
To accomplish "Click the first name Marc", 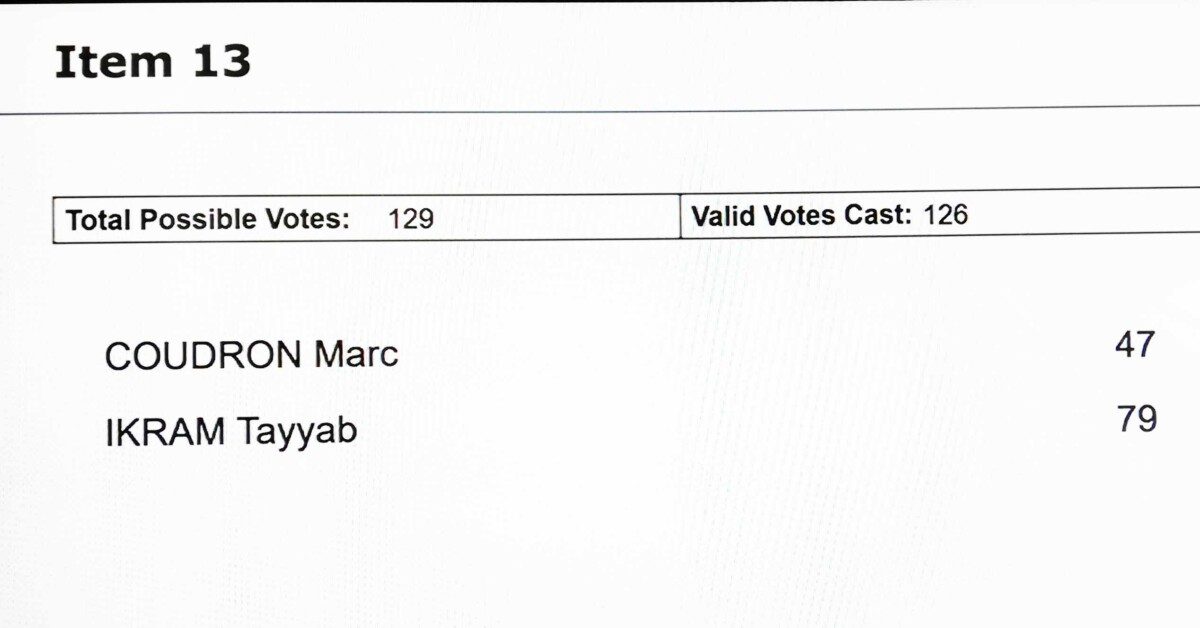I will [x=357, y=354].
